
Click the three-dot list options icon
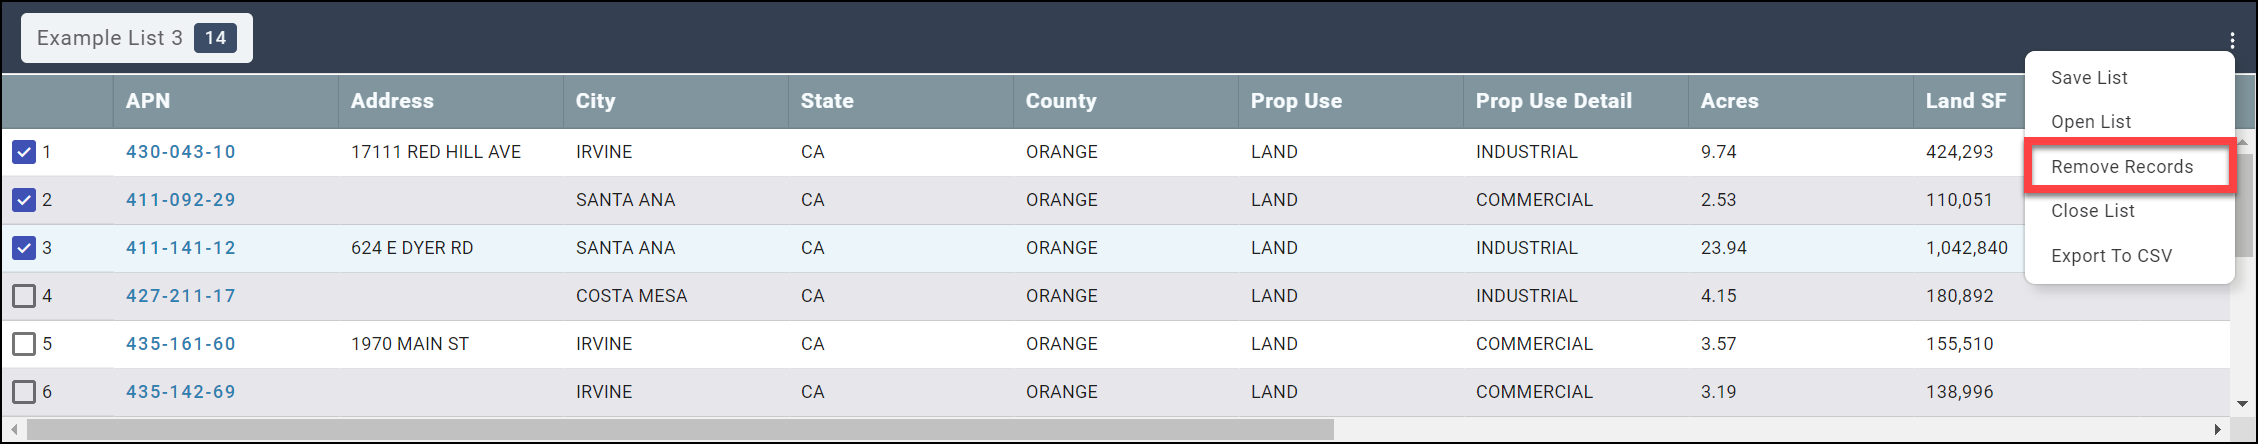(x=2232, y=41)
